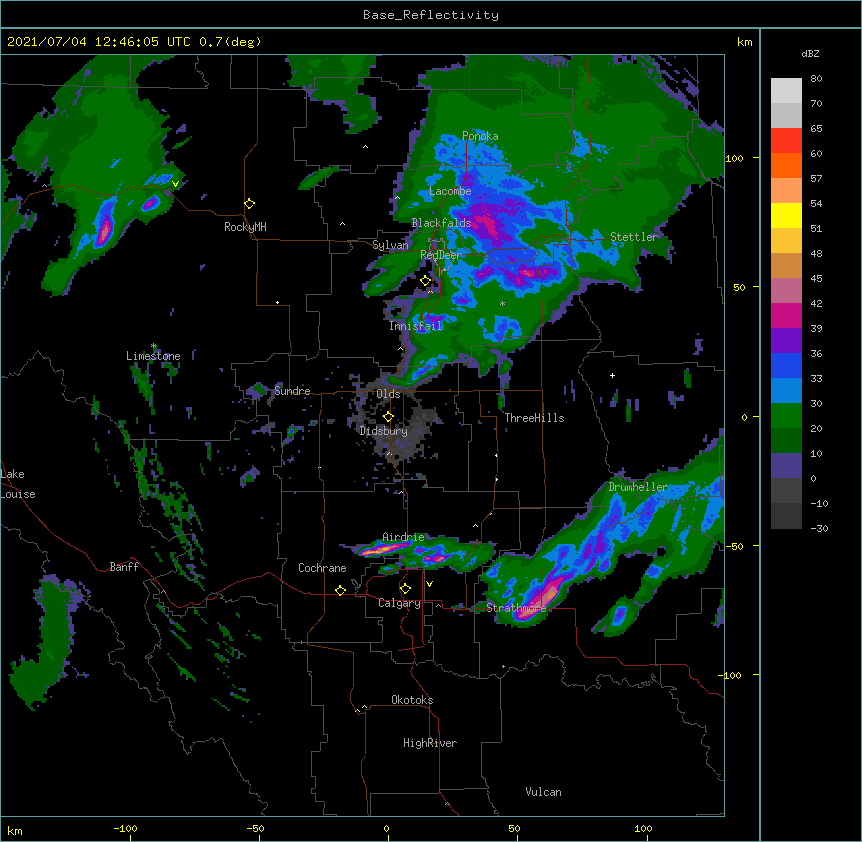Click the green 30-20 dBZ legend swatch
This screenshot has height=842, width=862.
click(x=786, y=416)
